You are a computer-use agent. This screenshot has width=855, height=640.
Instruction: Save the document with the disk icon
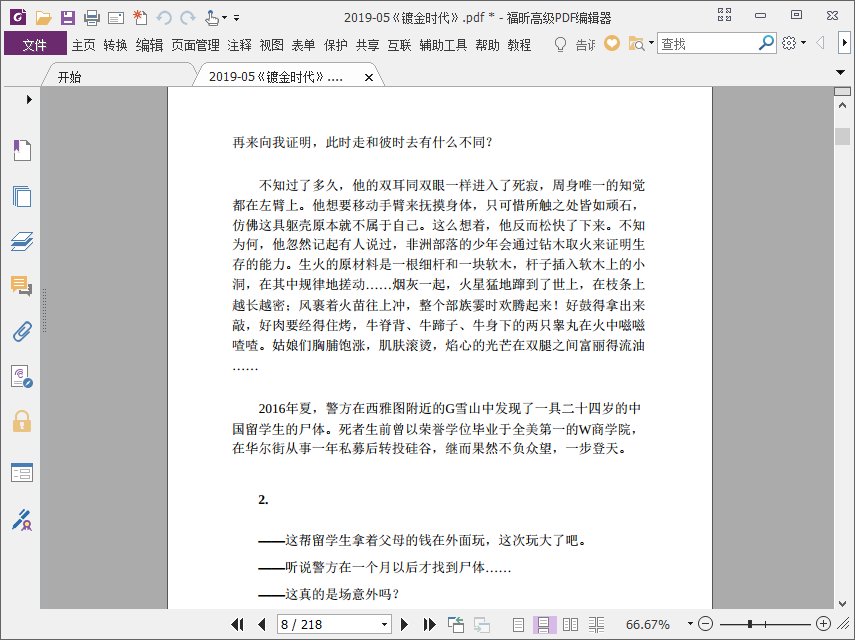[68, 17]
